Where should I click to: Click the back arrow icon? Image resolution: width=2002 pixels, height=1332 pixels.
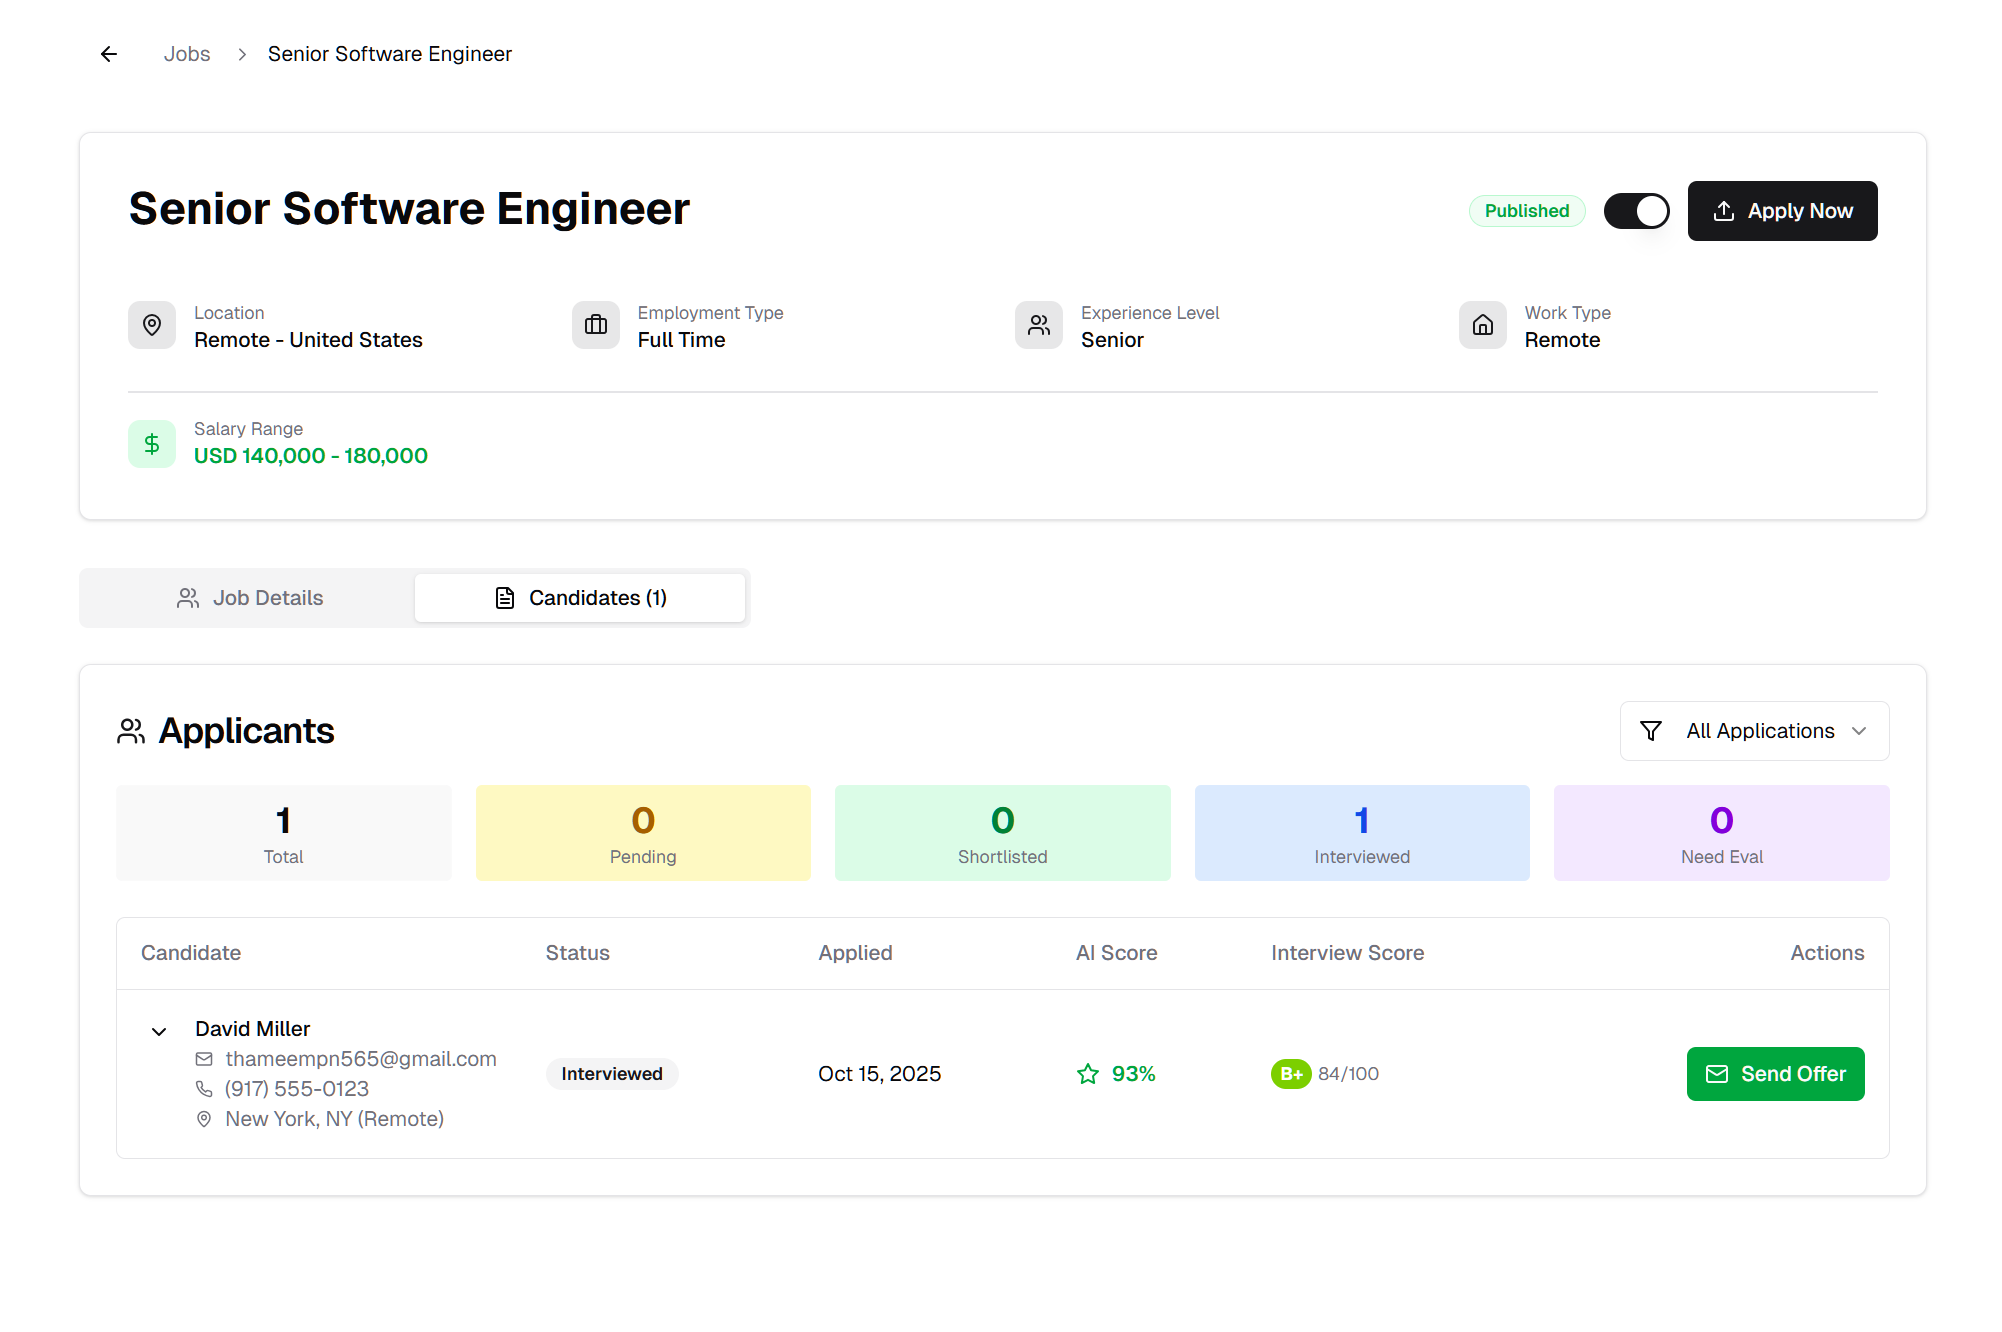click(x=109, y=54)
